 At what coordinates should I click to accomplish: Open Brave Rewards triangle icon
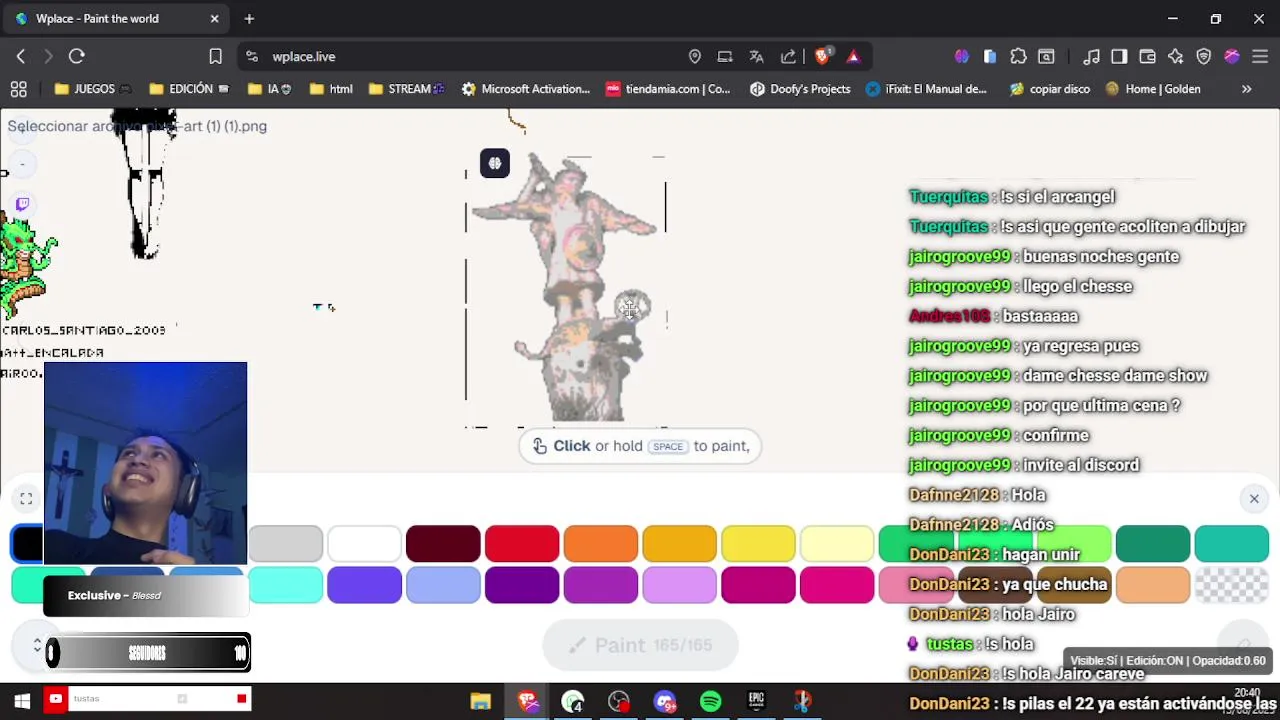pos(853,57)
